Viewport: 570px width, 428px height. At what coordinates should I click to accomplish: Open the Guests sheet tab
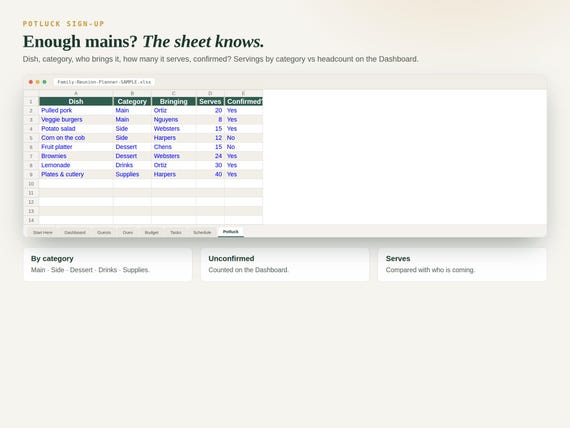pyautogui.click(x=104, y=232)
